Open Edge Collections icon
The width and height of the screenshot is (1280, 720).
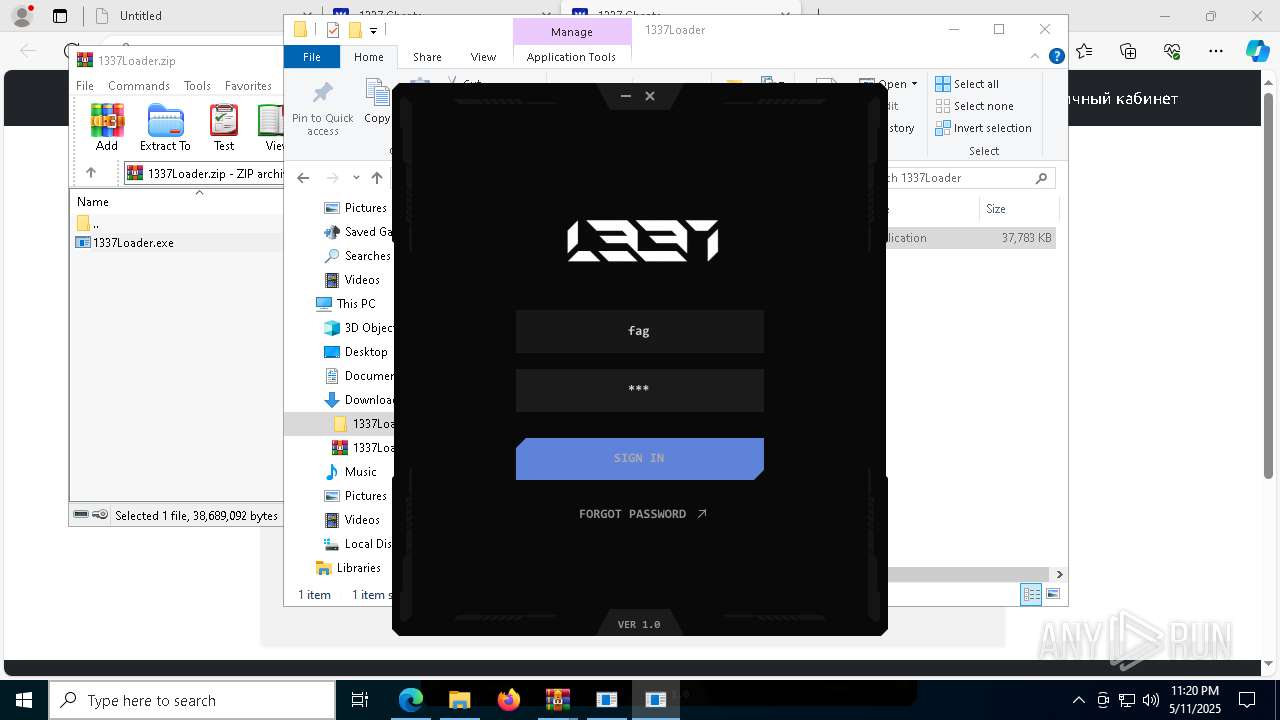click(x=1128, y=51)
